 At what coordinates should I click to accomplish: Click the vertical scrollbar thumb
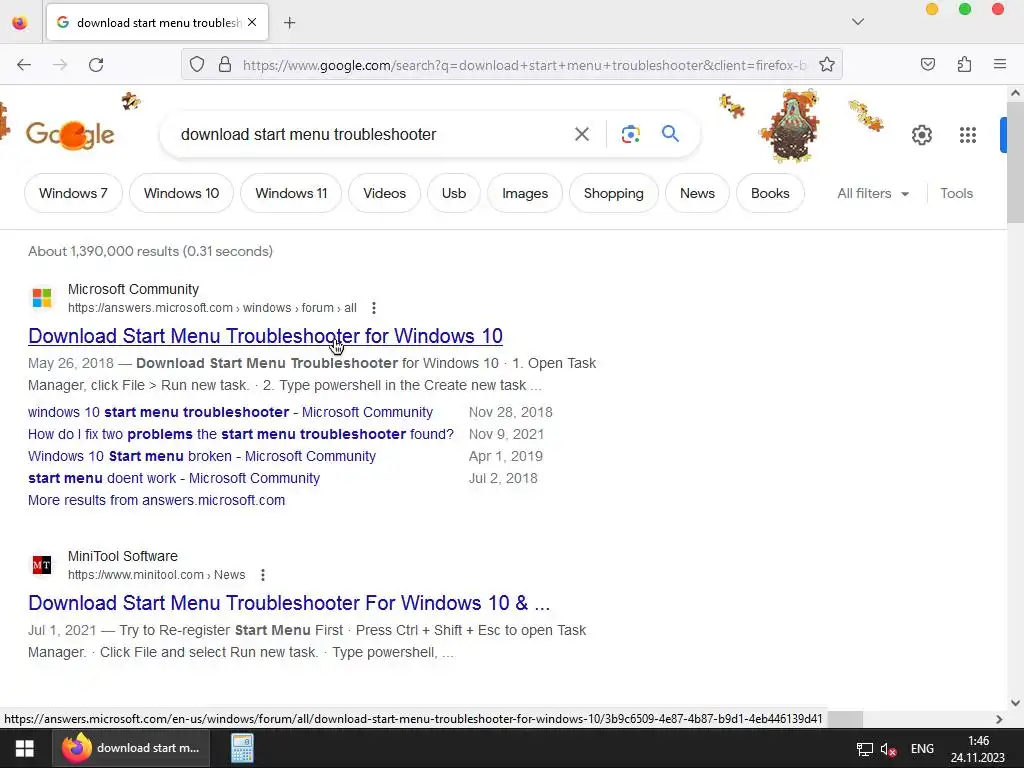[1015, 163]
